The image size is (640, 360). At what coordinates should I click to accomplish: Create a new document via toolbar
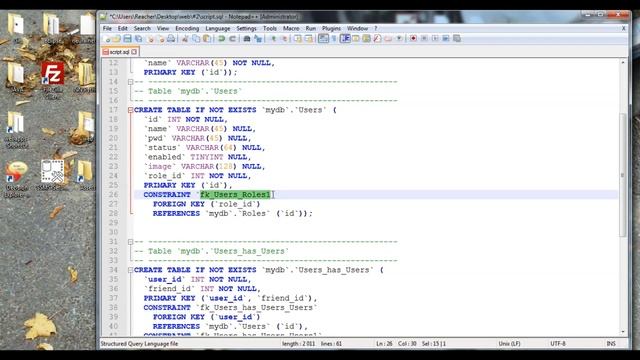pyautogui.click(x=107, y=38)
